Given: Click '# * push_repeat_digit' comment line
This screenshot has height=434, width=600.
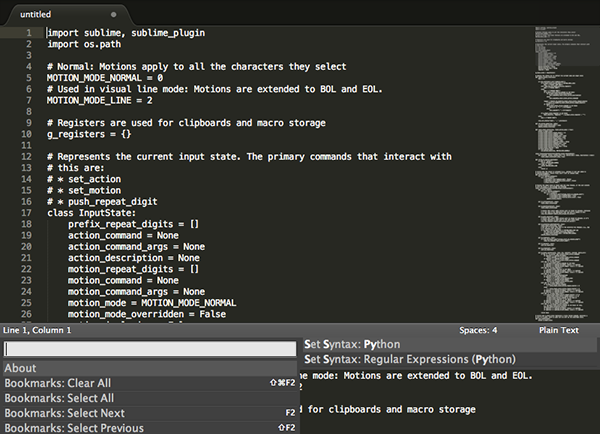Looking at the screenshot, I should click(102, 202).
